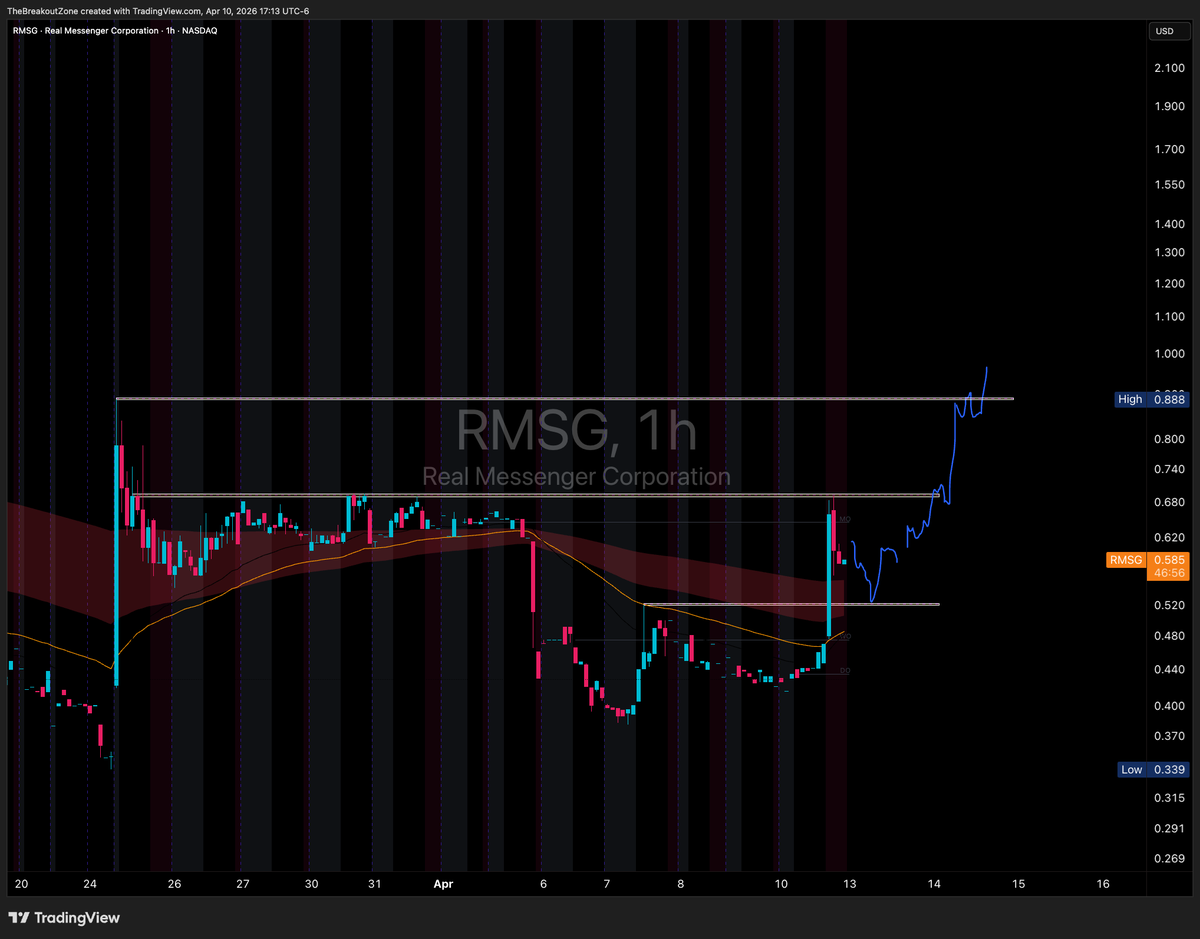Image resolution: width=1200 pixels, height=939 pixels.
Task: Click the date label 8 on time axis
Action: (680, 884)
